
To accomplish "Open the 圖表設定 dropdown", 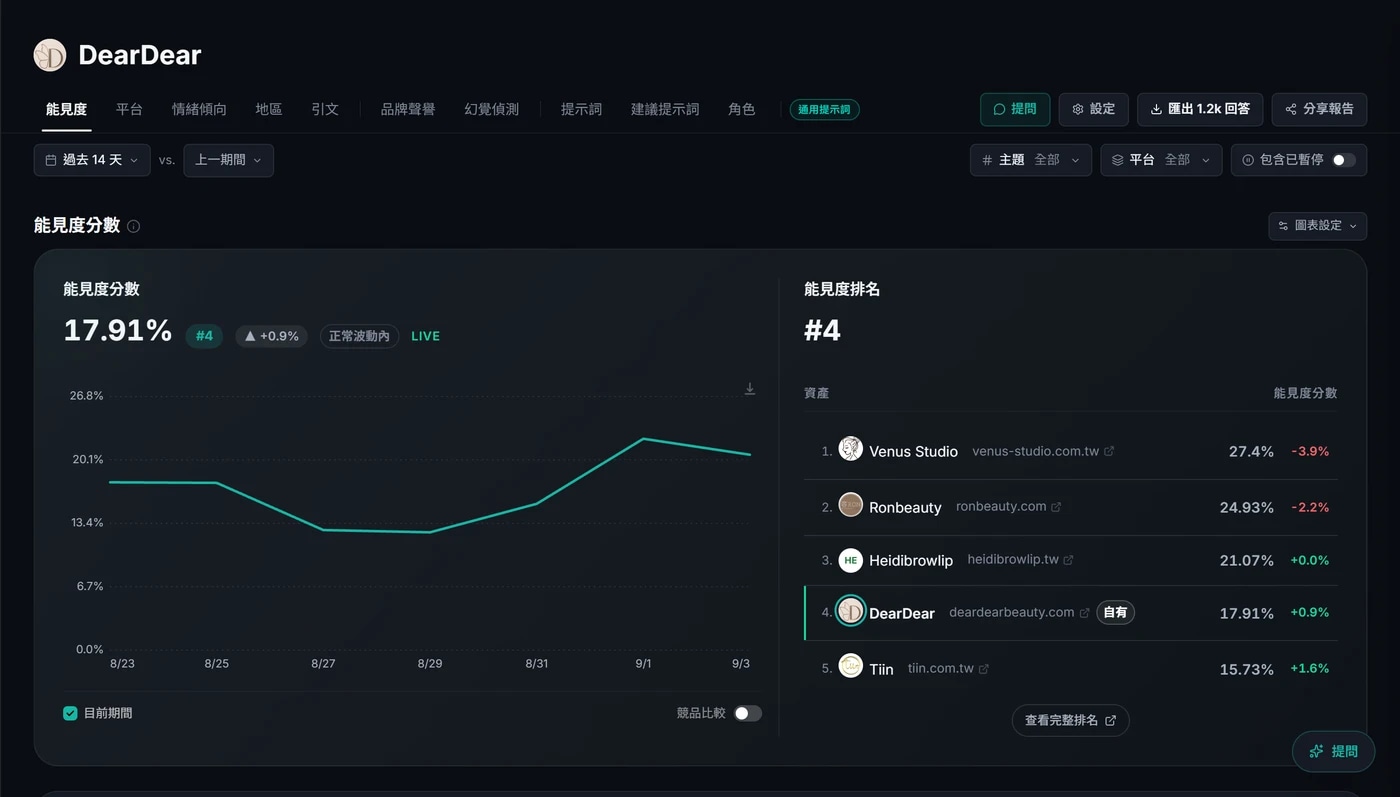I will pos(1317,226).
